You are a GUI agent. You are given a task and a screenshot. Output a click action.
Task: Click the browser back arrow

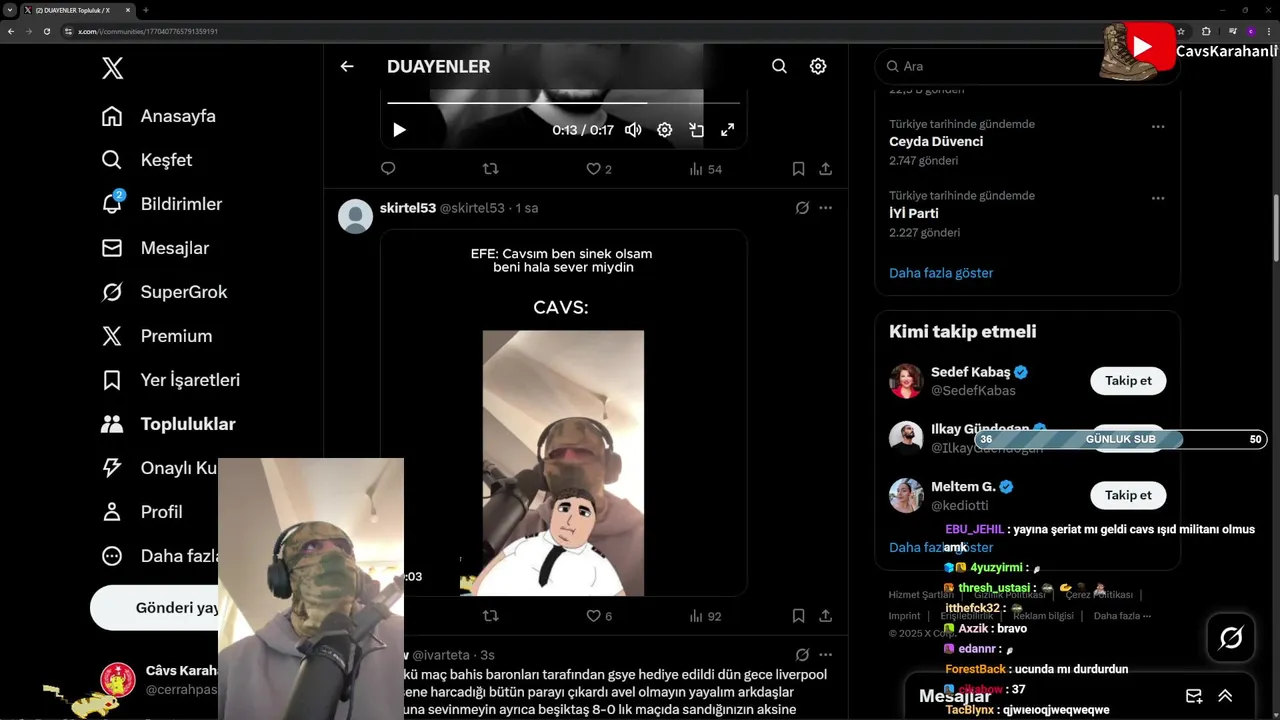11,31
